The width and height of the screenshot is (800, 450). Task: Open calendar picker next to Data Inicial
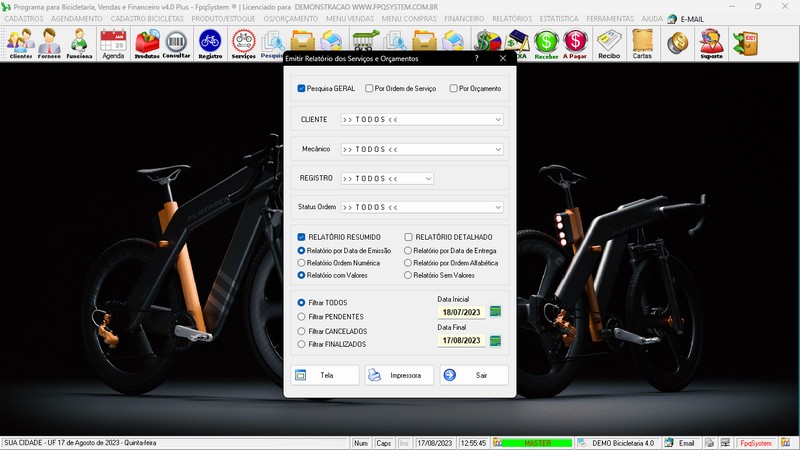pyautogui.click(x=495, y=312)
